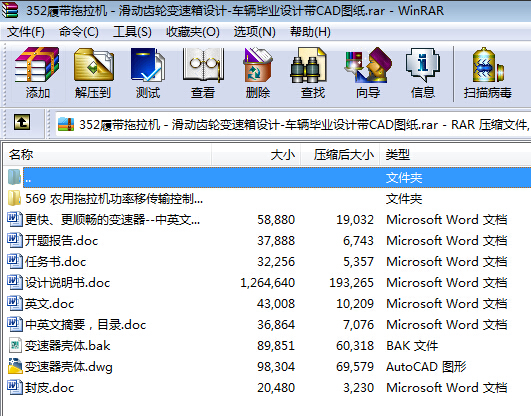Click the archive path address field
The image size is (531, 416).
(x=293, y=124)
